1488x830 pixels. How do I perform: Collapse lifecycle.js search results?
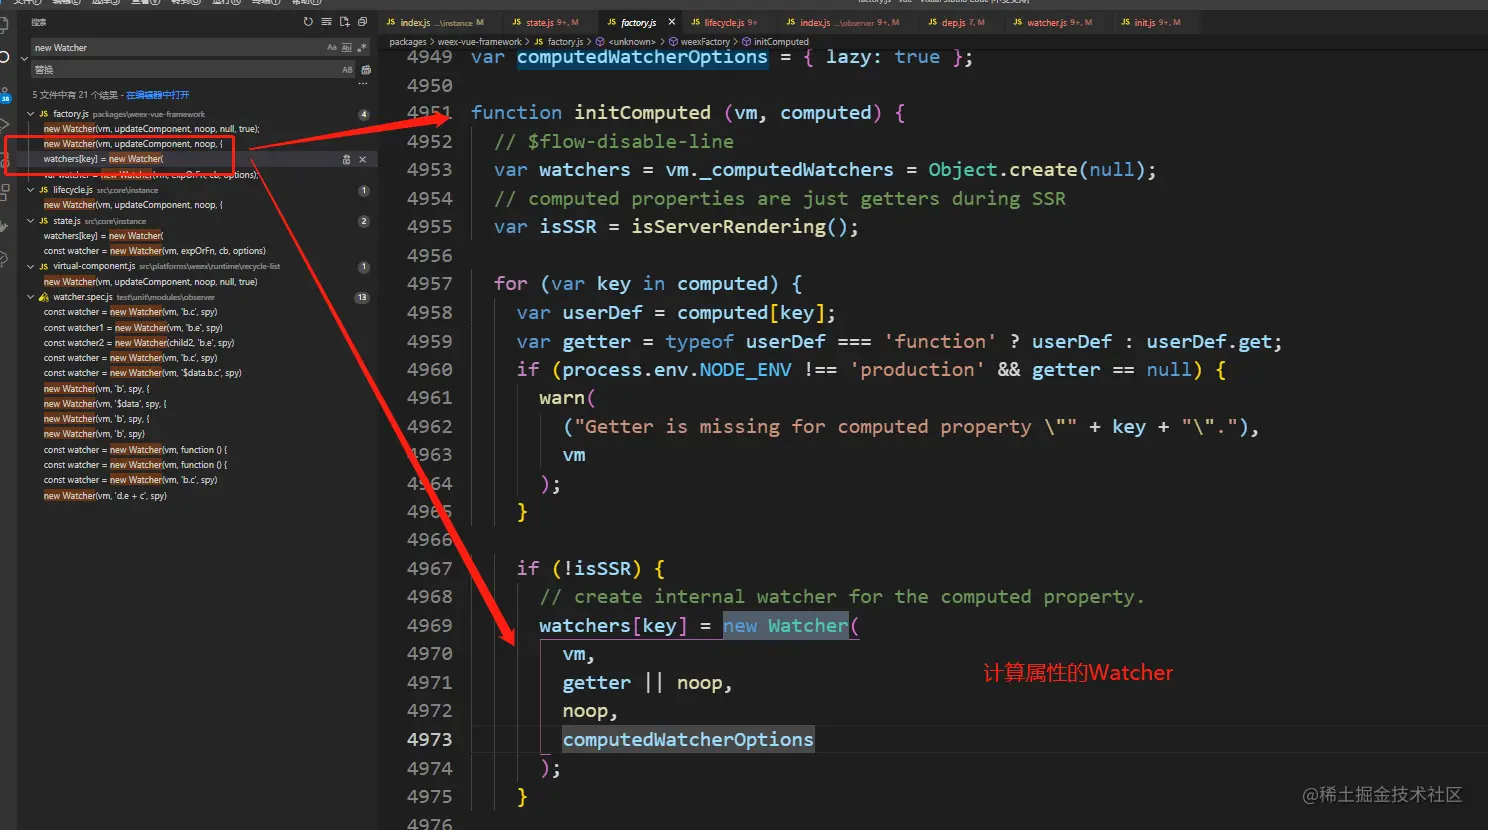click(x=30, y=190)
